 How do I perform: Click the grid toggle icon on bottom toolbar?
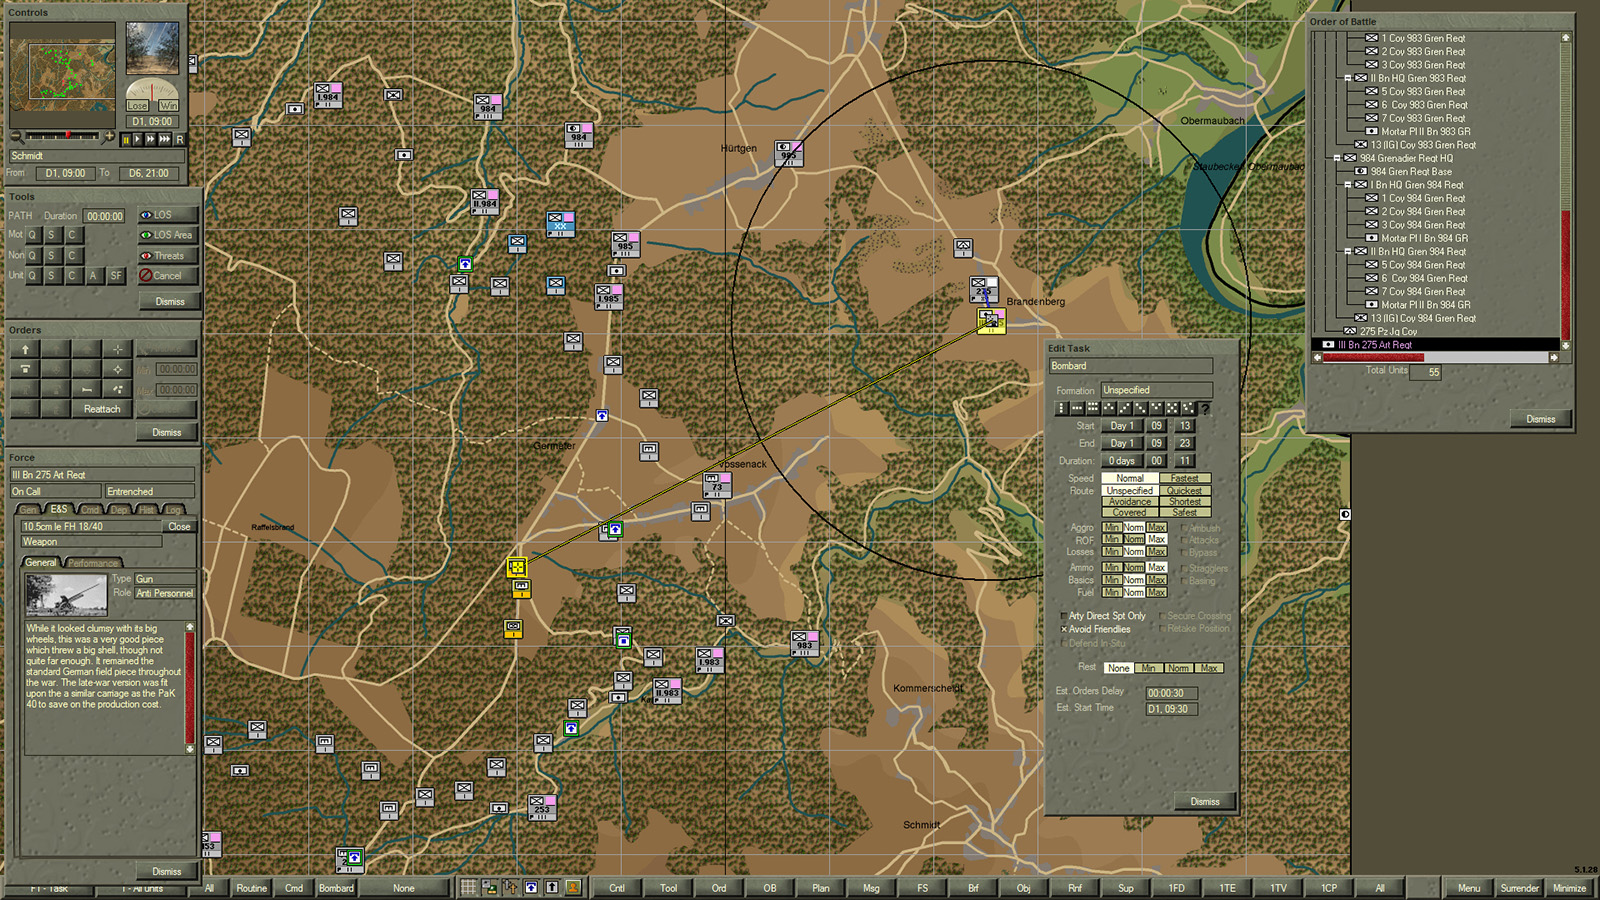point(467,887)
